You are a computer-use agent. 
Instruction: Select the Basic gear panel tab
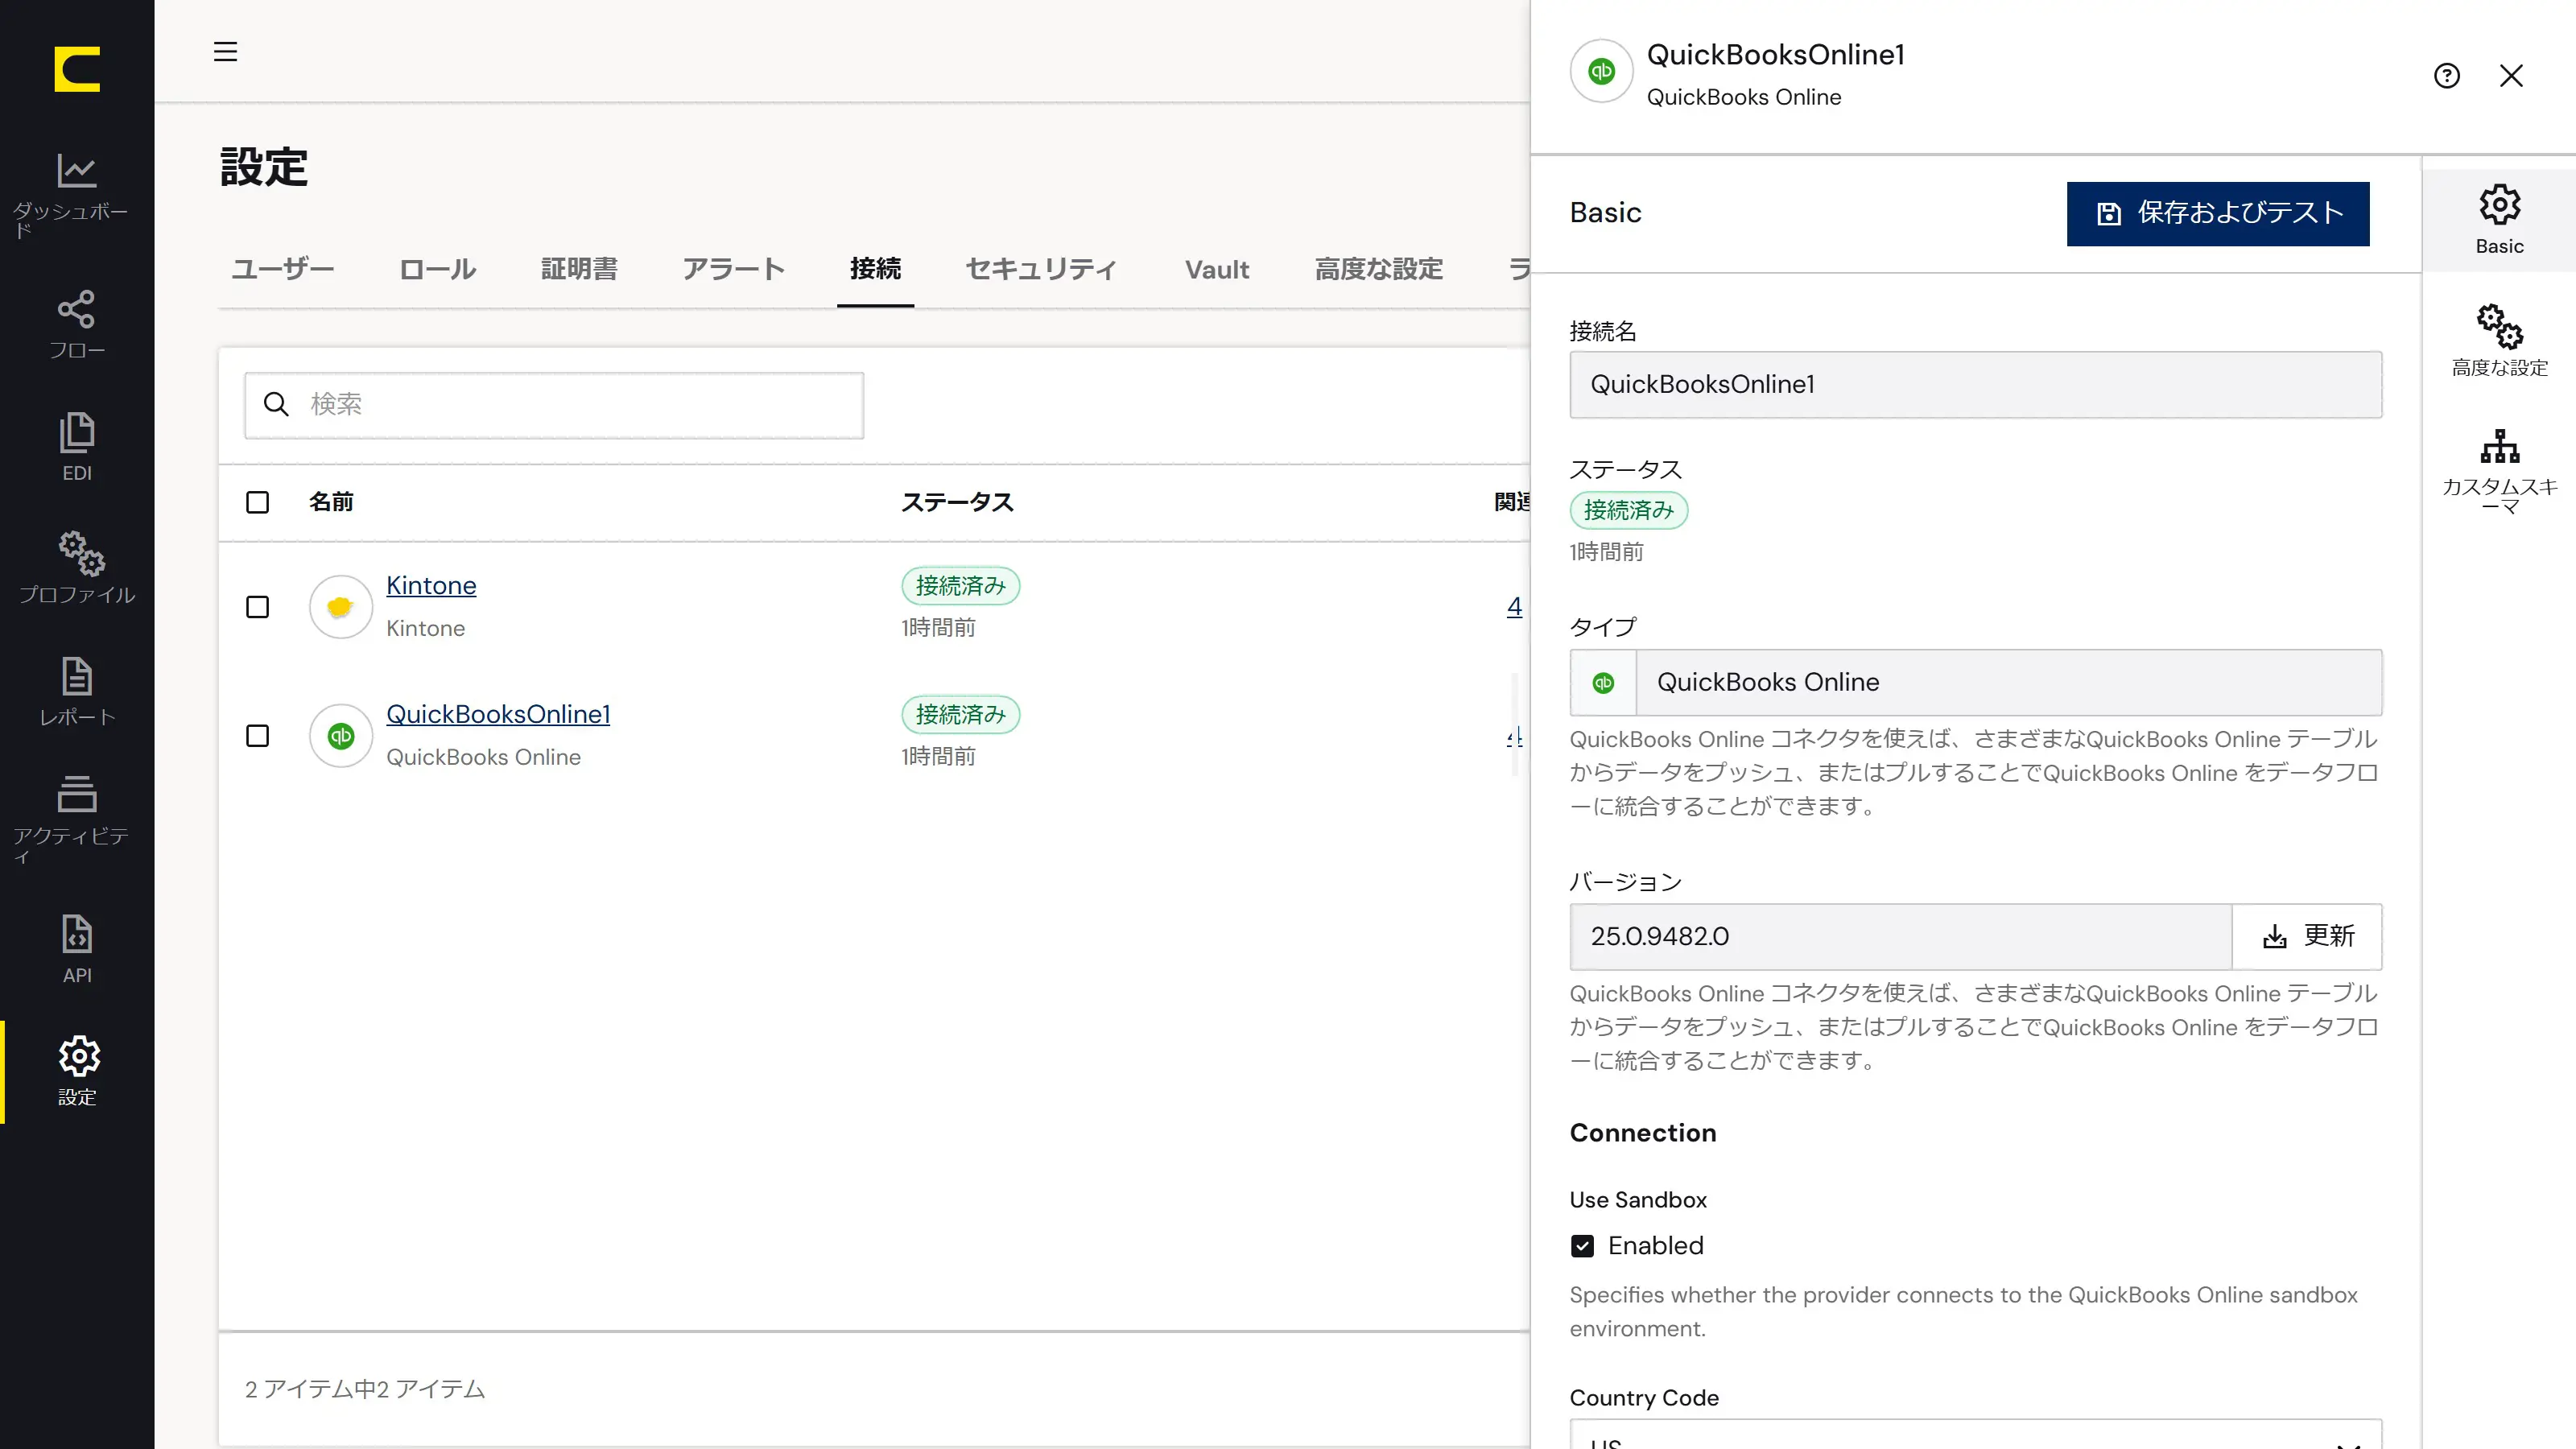2499,220
